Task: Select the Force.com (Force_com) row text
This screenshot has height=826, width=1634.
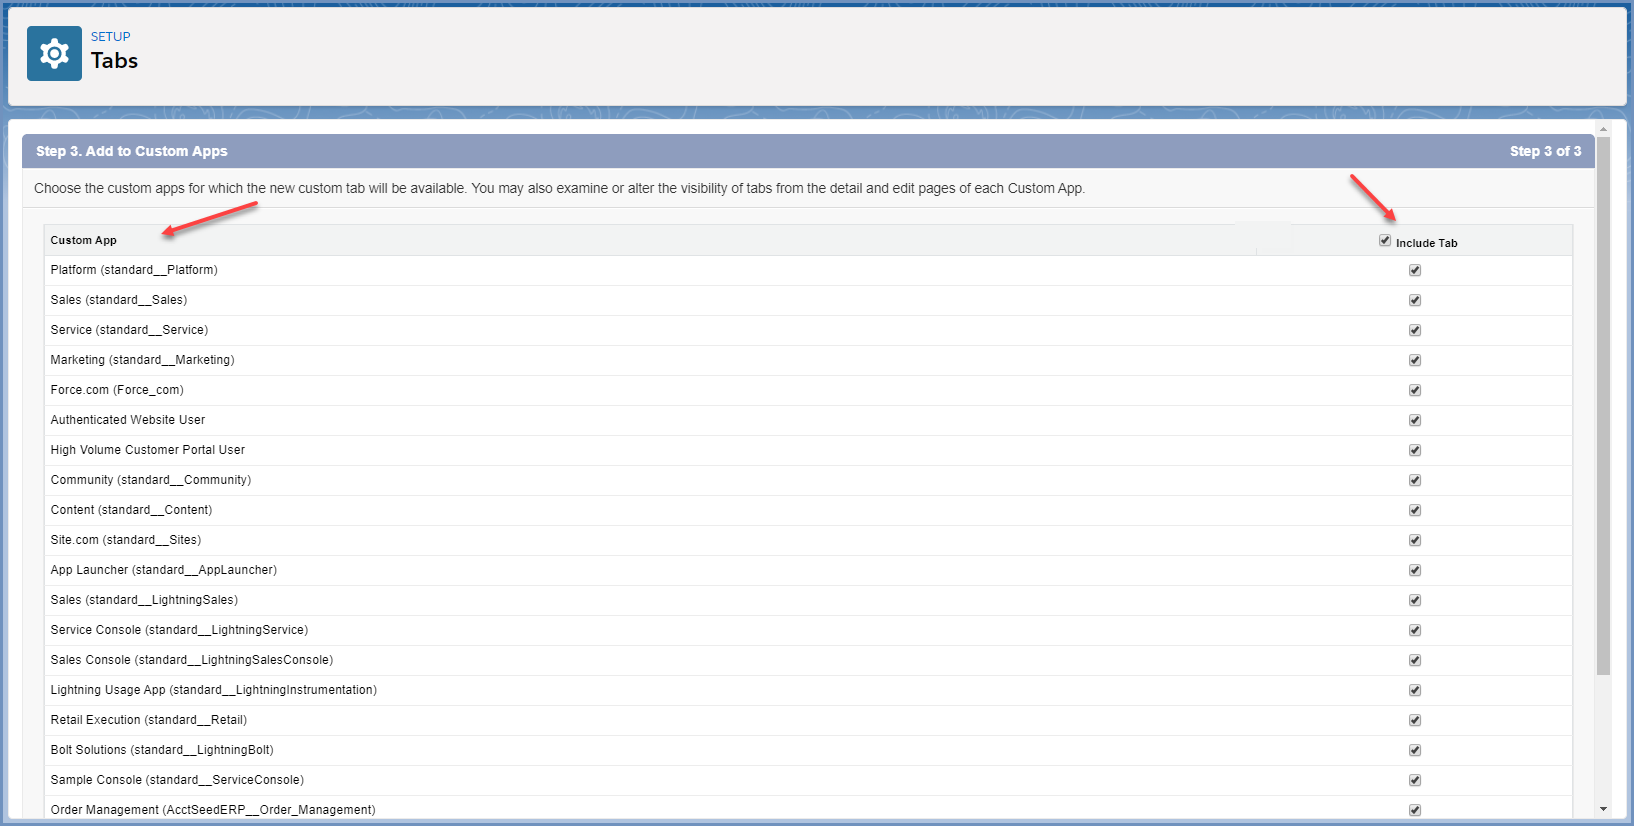Action: point(117,390)
